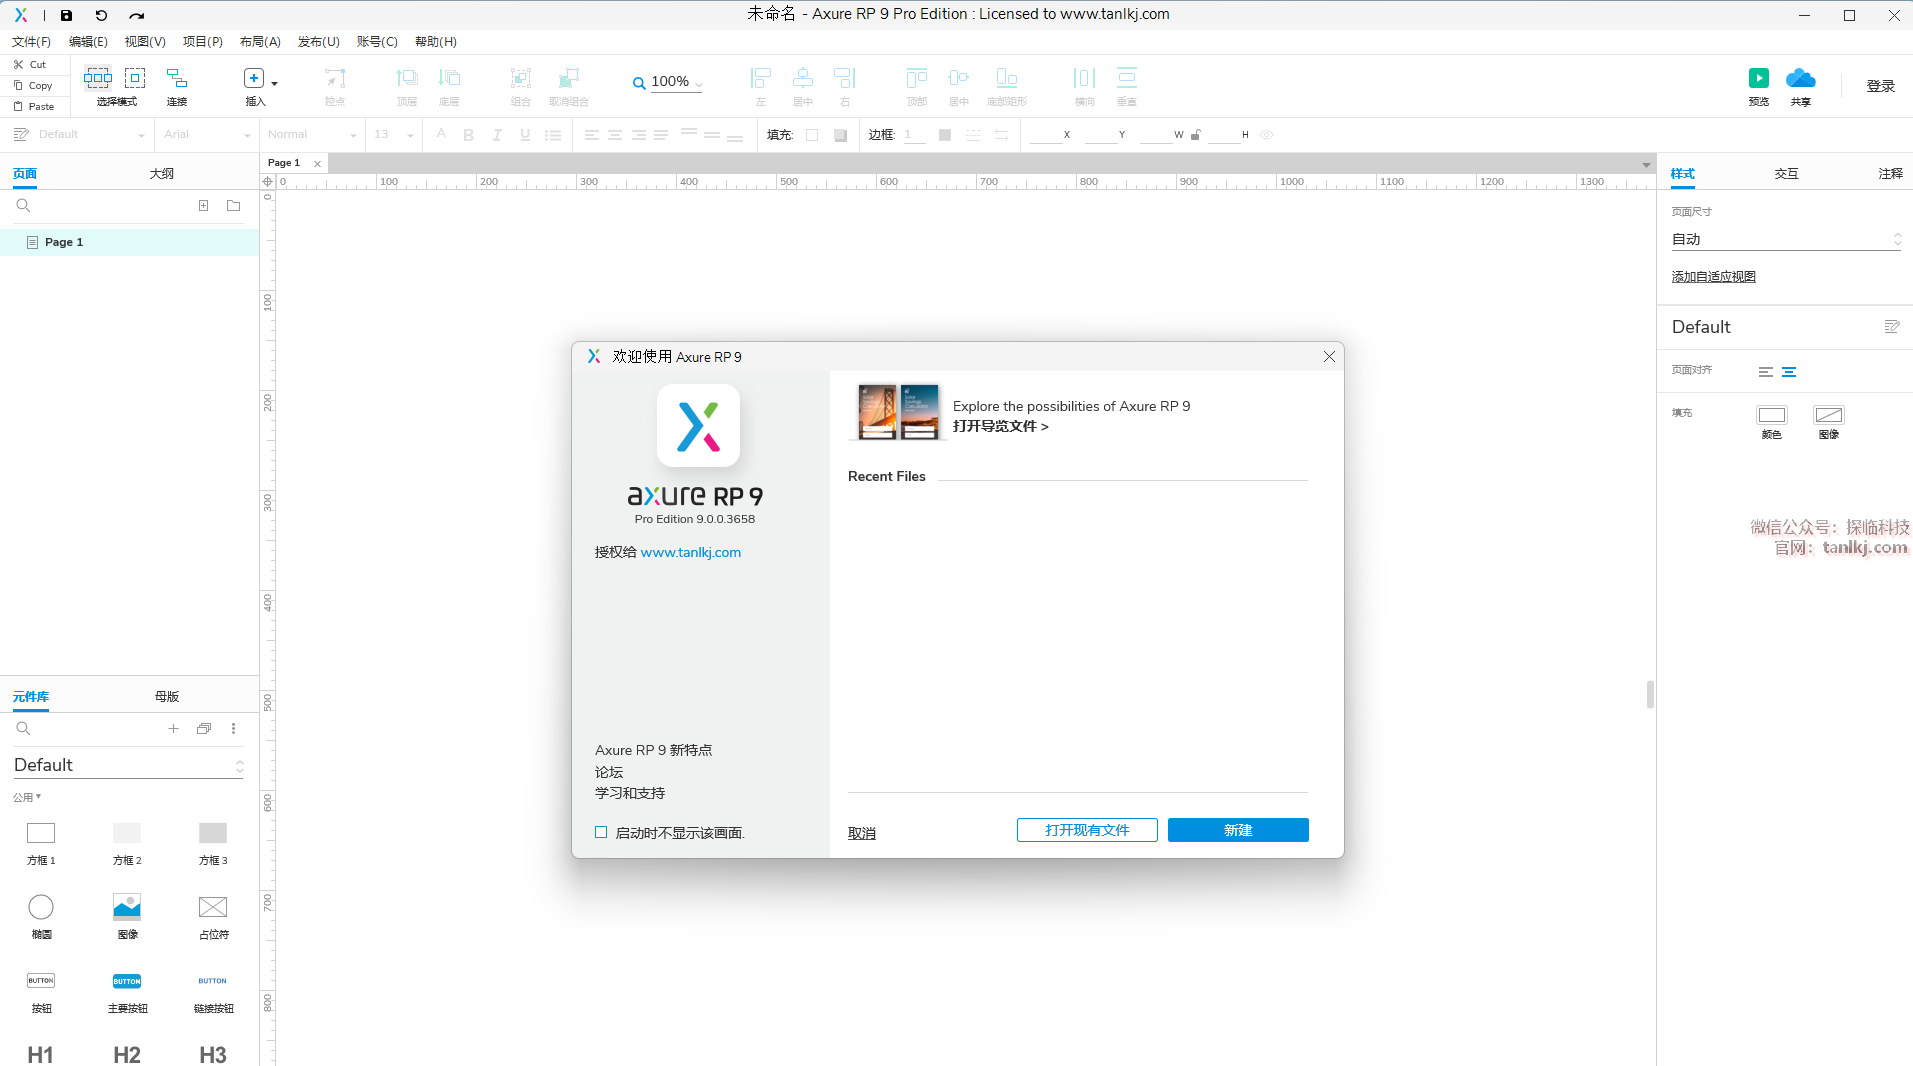The height and width of the screenshot is (1066, 1913).
Task: Click the green Preview play icon
Action: click(x=1758, y=78)
